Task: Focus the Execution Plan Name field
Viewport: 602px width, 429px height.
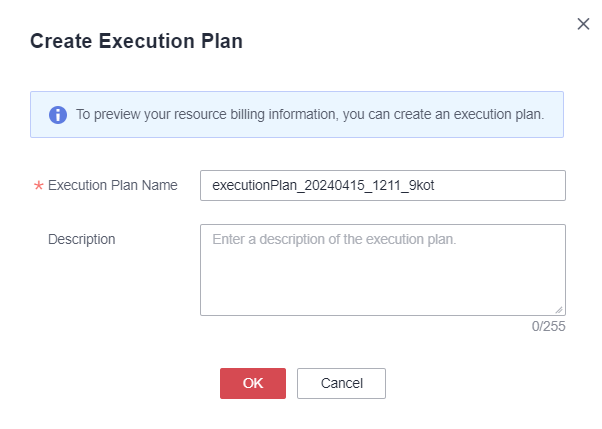Action: 383,186
